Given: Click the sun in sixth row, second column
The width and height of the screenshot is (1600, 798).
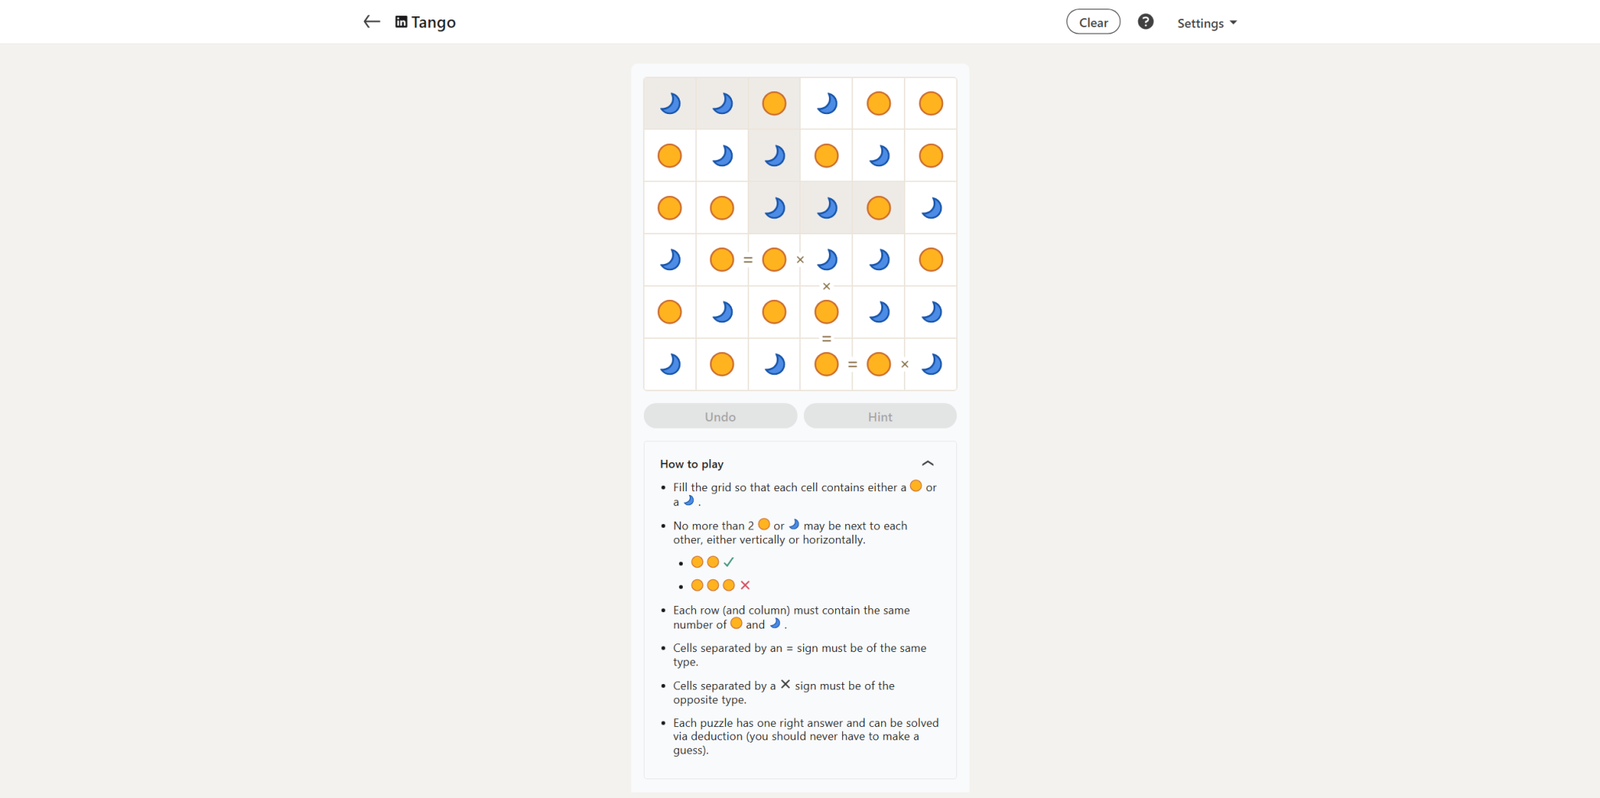Looking at the screenshot, I should click(x=722, y=364).
